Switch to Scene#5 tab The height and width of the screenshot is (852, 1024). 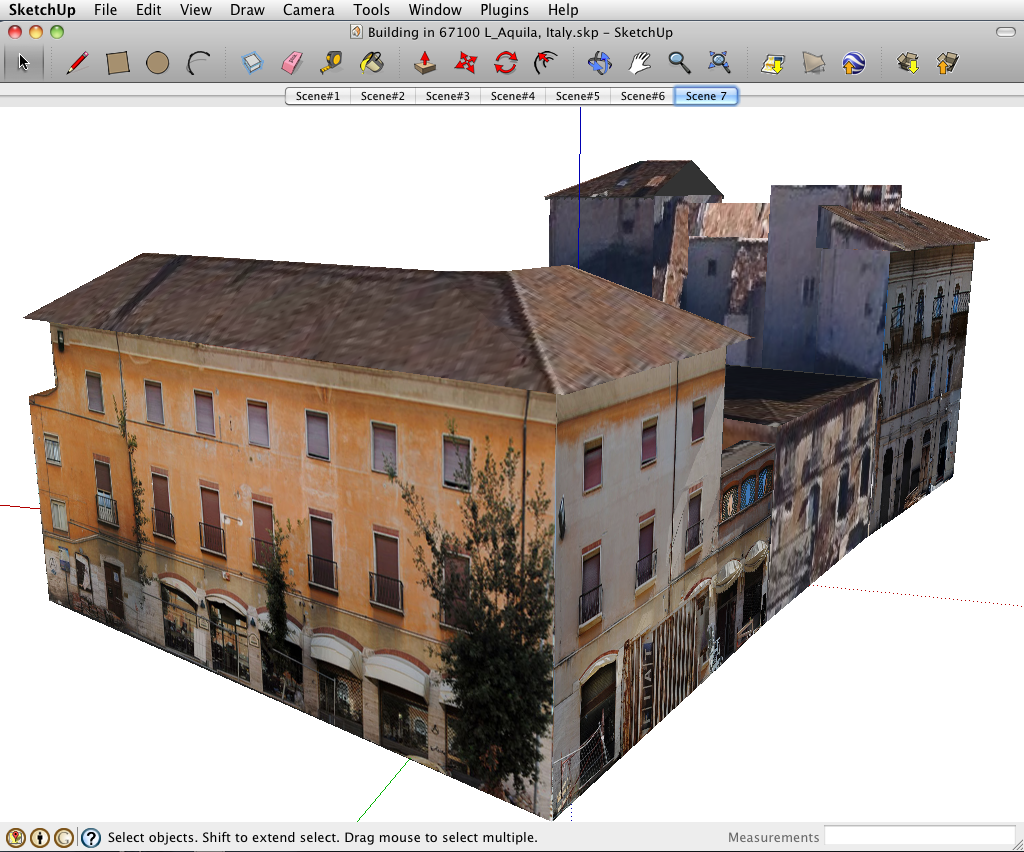577,96
